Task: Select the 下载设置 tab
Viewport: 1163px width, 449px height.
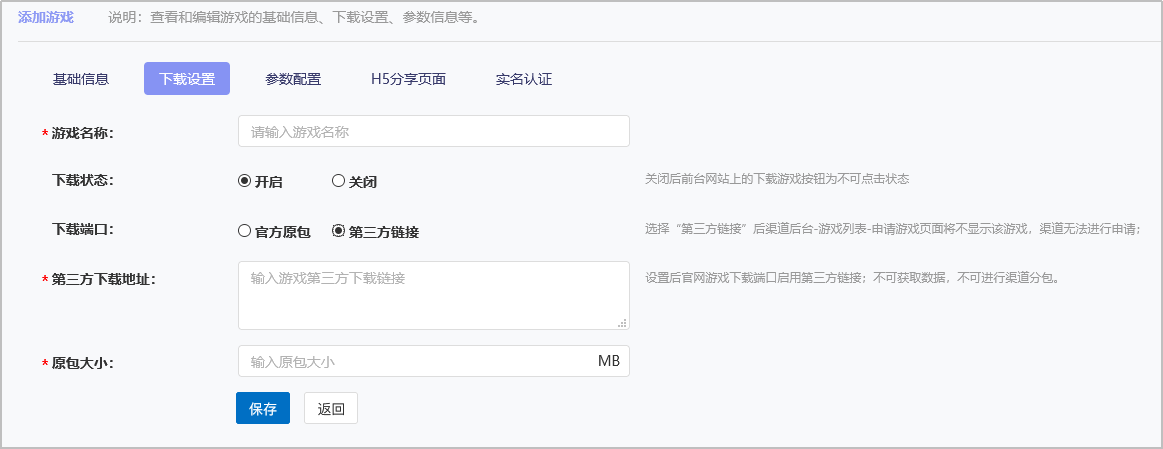Action: [187, 79]
